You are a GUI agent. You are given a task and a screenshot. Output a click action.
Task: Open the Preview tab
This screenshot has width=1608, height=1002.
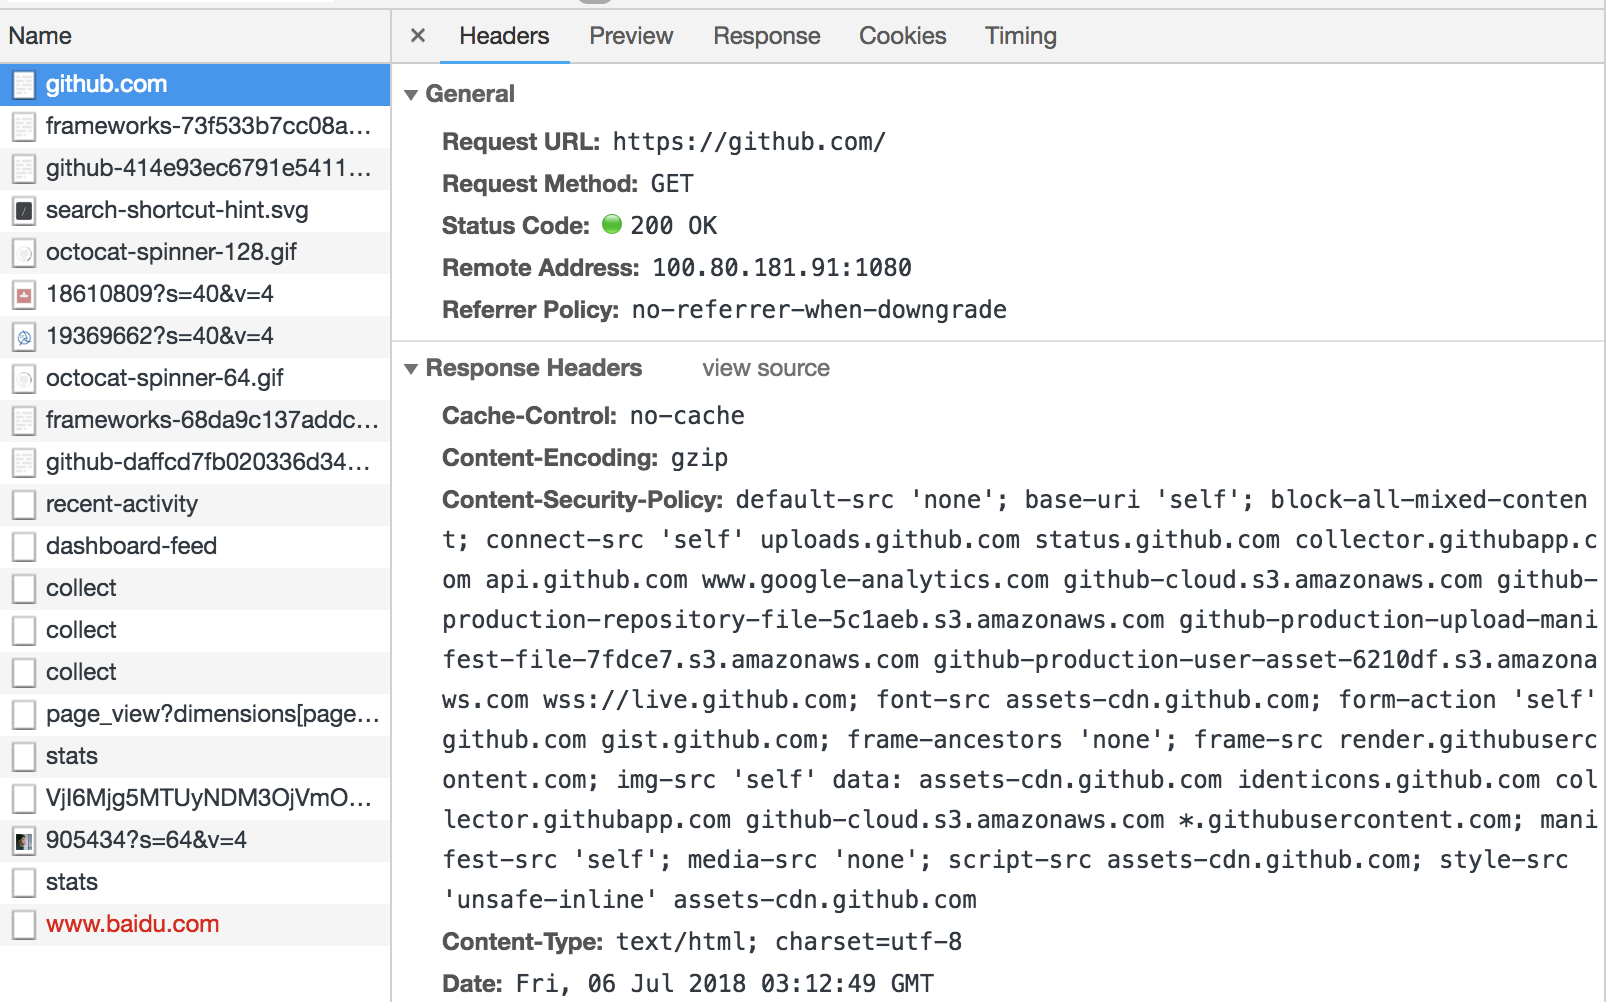click(631, 36)
